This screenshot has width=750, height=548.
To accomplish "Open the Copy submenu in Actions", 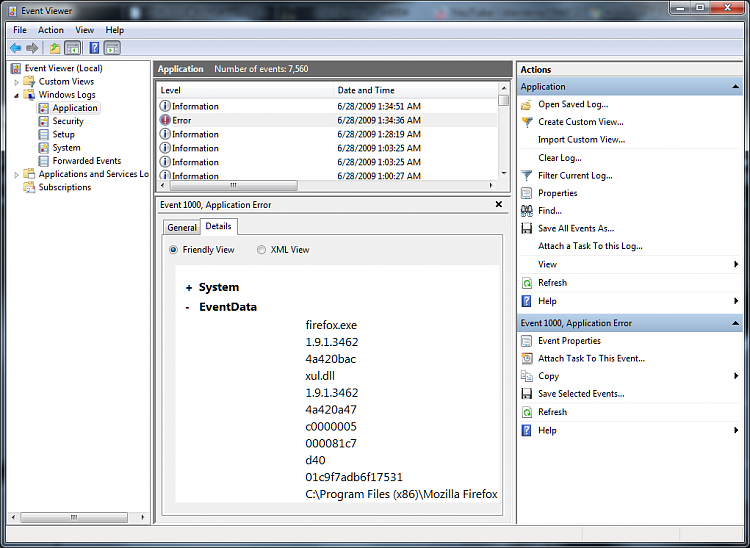I will coord(630,376).
